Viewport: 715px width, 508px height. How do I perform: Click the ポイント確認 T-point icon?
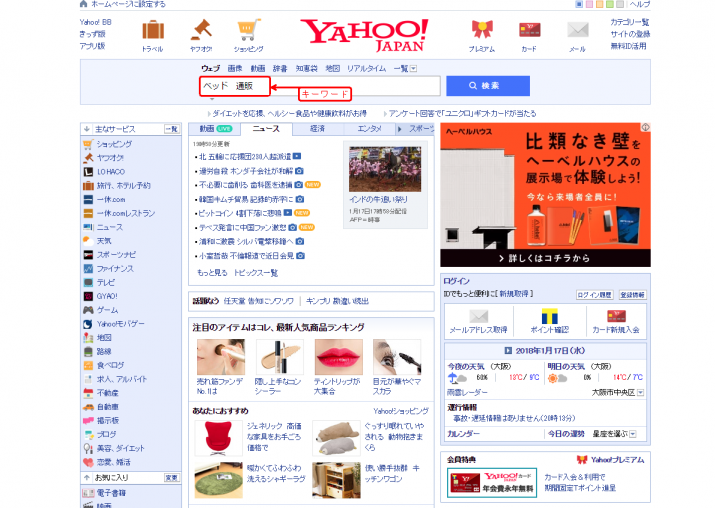549,316
